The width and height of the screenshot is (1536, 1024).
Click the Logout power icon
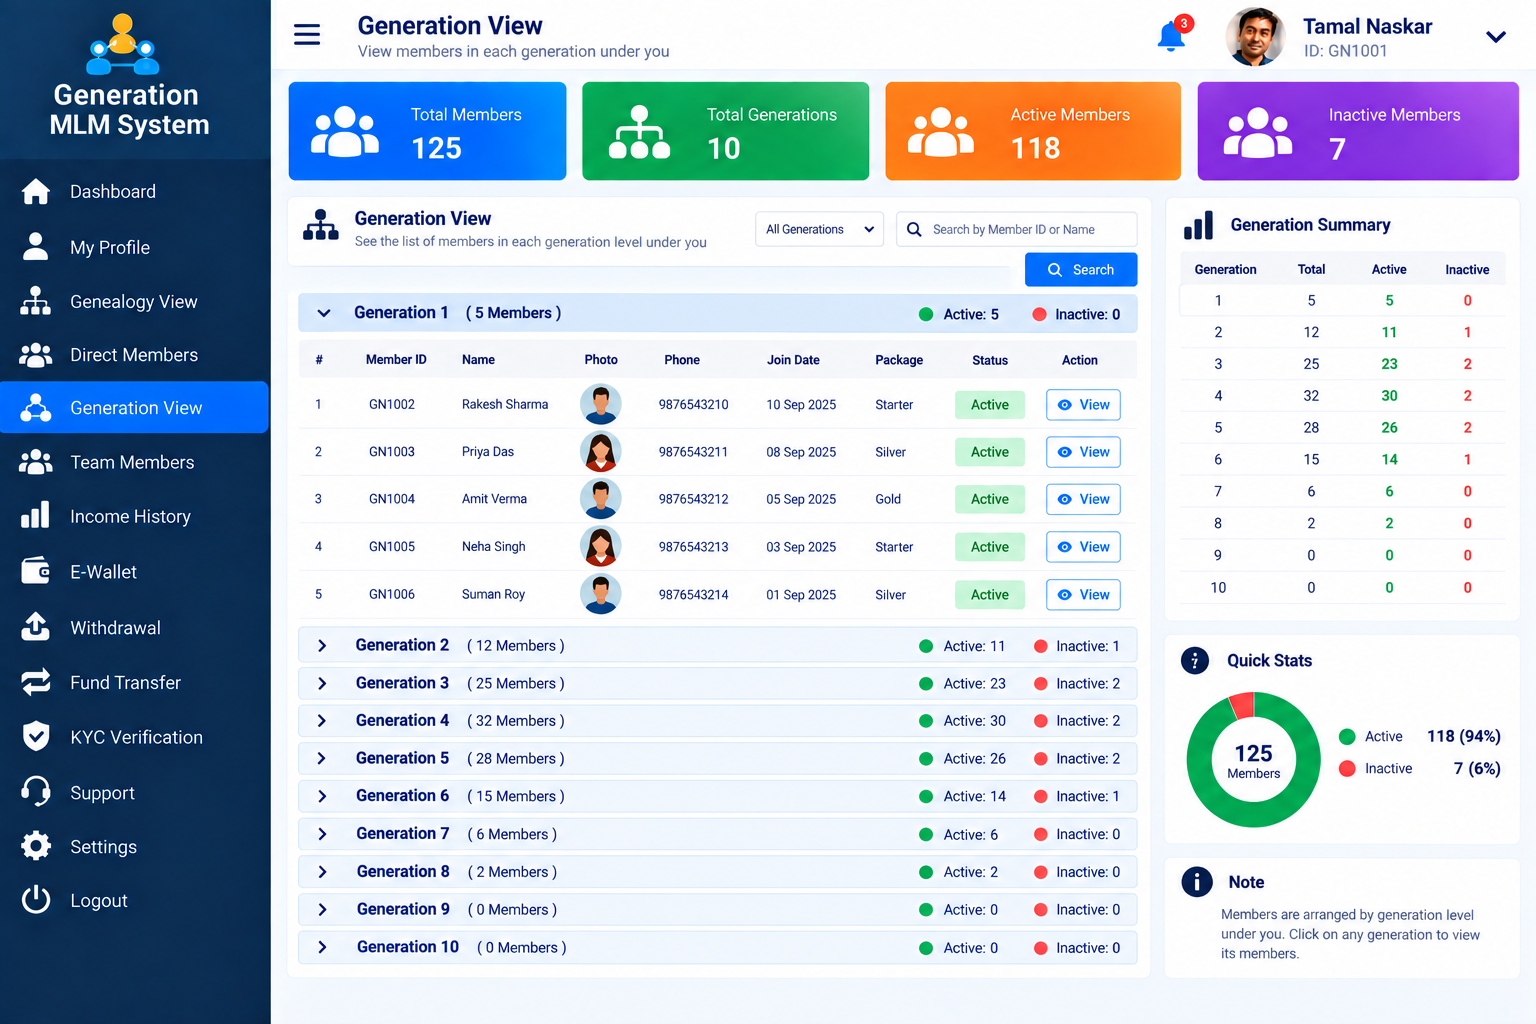pos(36,900)
